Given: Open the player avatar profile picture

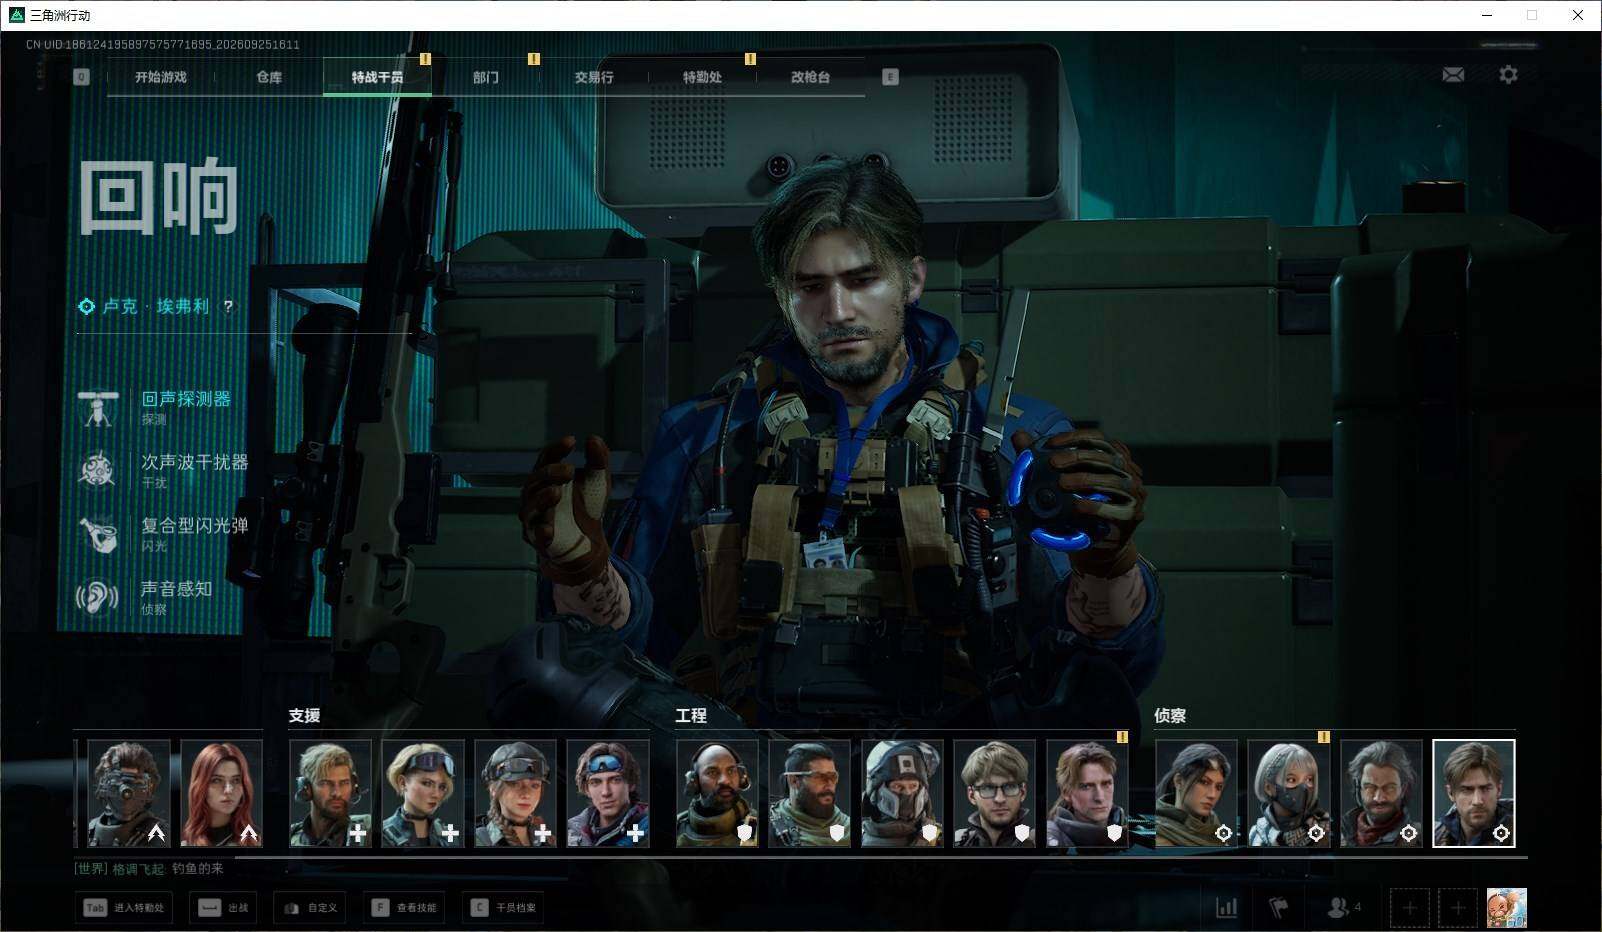Looking at the screenshot, I should click(x=1506, y=907).
